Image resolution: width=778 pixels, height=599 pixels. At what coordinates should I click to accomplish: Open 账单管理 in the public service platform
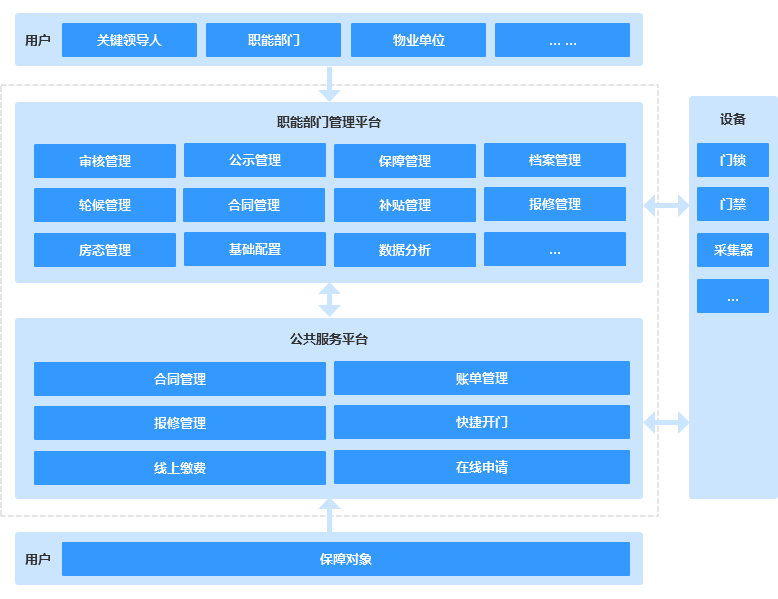482,378
